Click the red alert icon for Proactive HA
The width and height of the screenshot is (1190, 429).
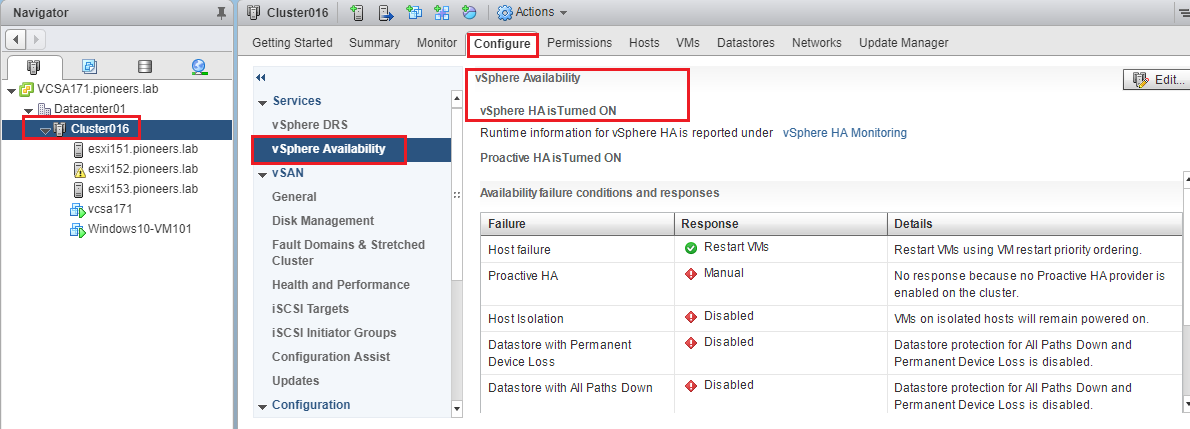click(x=691, y=274)
